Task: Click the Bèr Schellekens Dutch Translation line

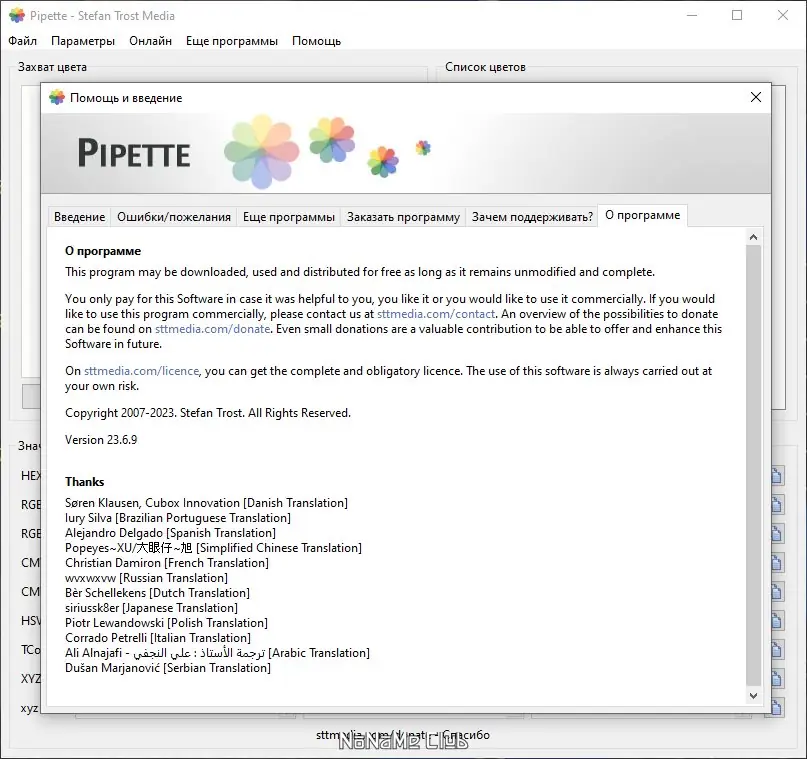Action: tap(157, 593)
